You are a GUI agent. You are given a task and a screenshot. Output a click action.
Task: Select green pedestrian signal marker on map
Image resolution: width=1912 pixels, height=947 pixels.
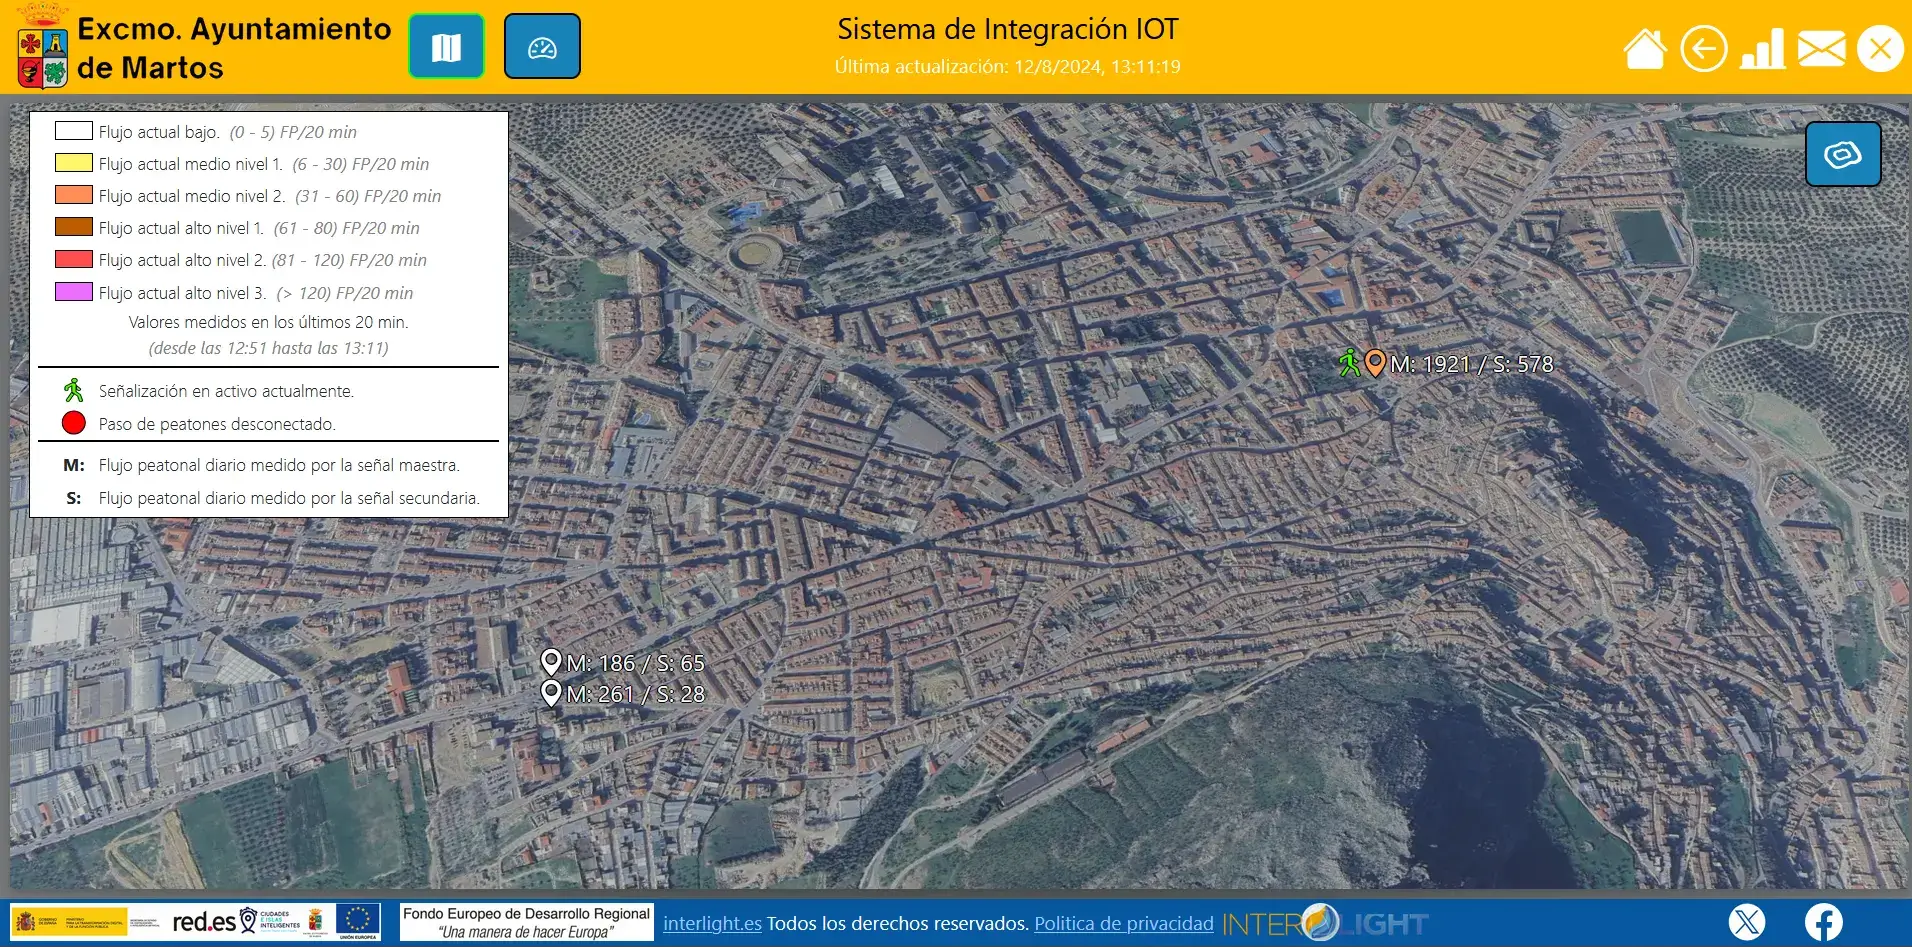pyautogui.click(x=1350, y=364)
